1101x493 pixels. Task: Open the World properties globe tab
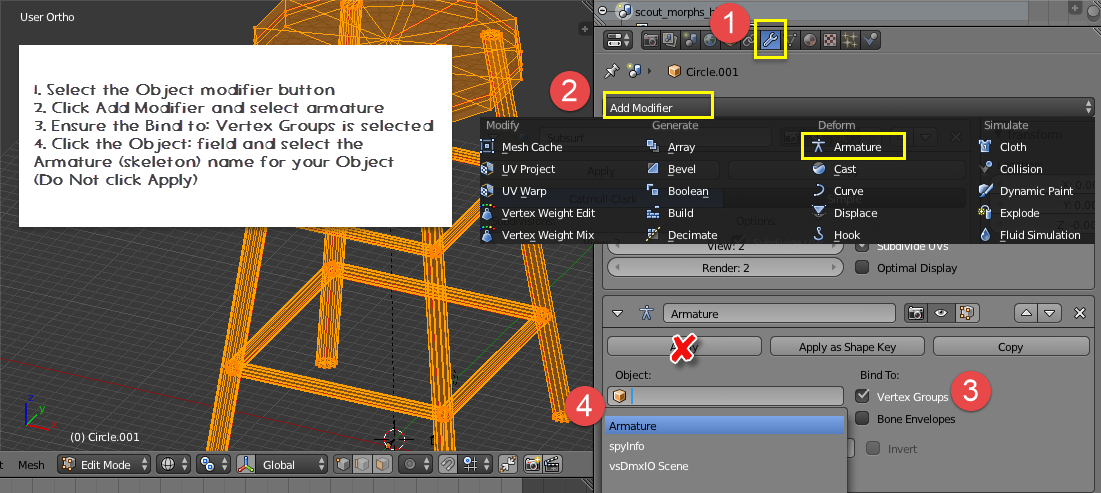709,41
